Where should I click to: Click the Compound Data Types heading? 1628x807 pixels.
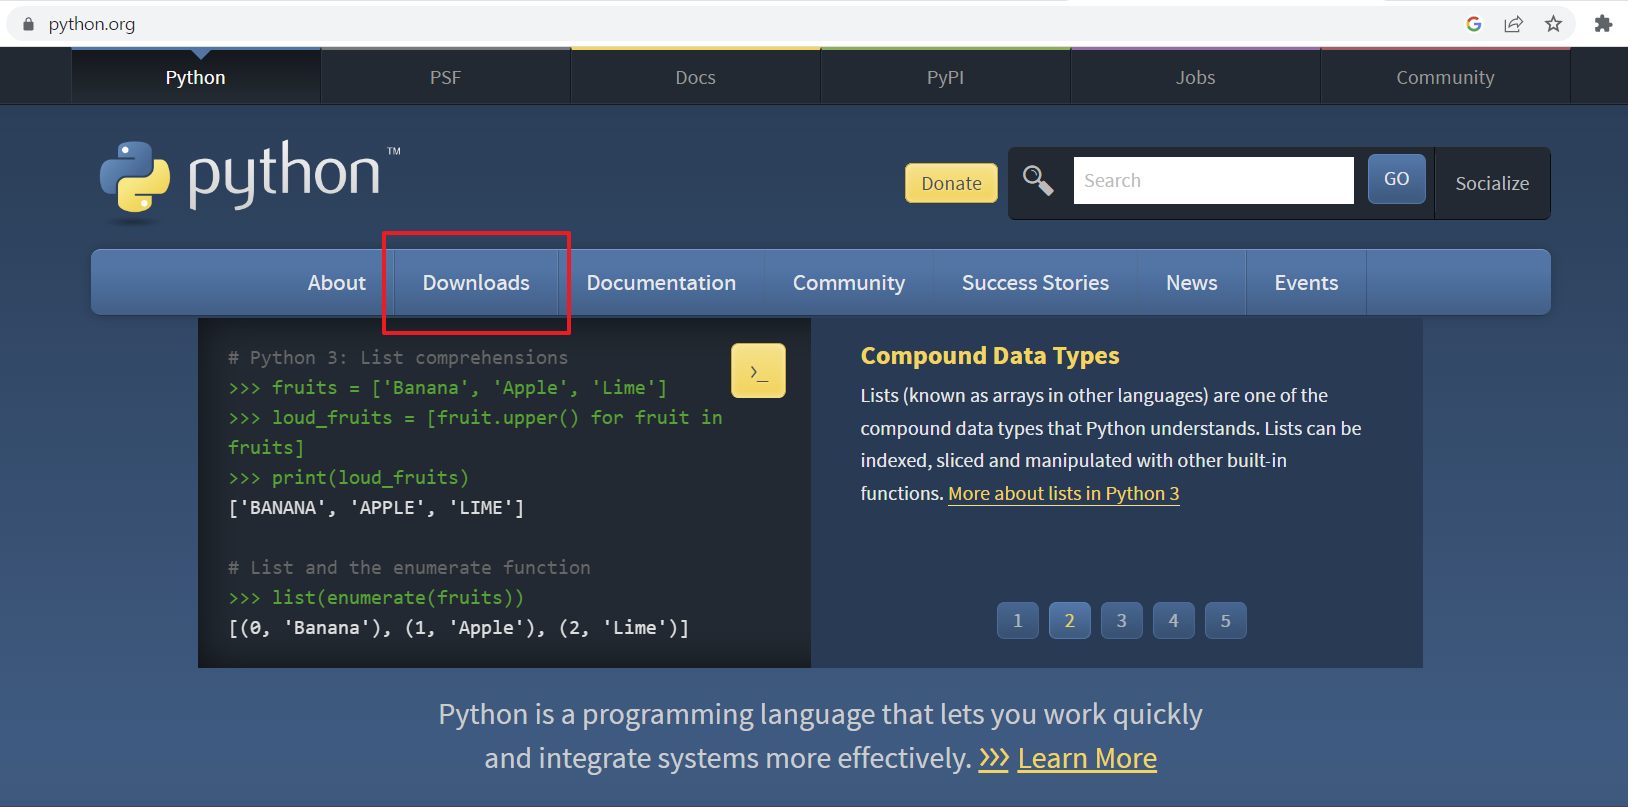tap(990, 356)
